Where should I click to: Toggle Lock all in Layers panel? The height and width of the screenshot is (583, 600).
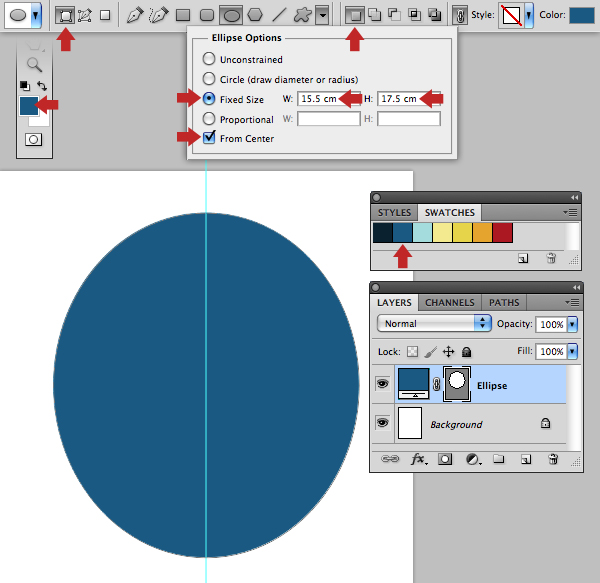[x=466, y=352]
